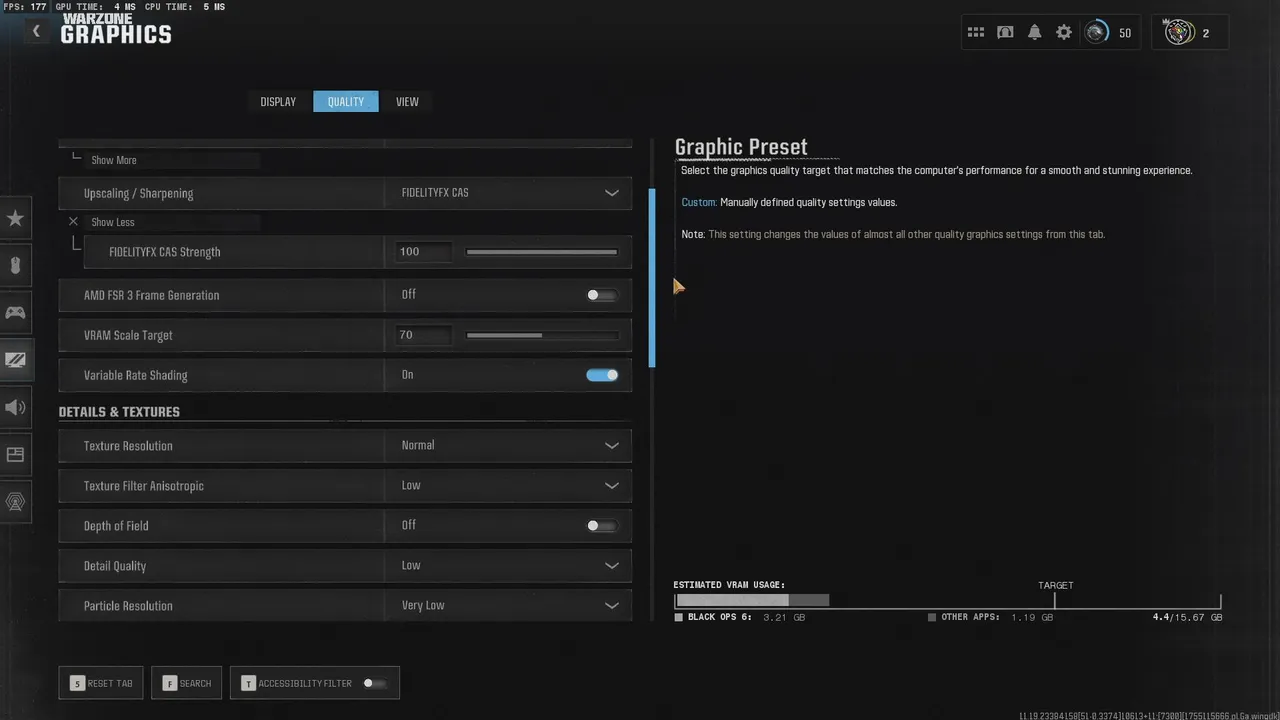Open Controller settings sidebar icon
Image resolution: width=1280 pixels, height=720 pixels.
(15, 313)
